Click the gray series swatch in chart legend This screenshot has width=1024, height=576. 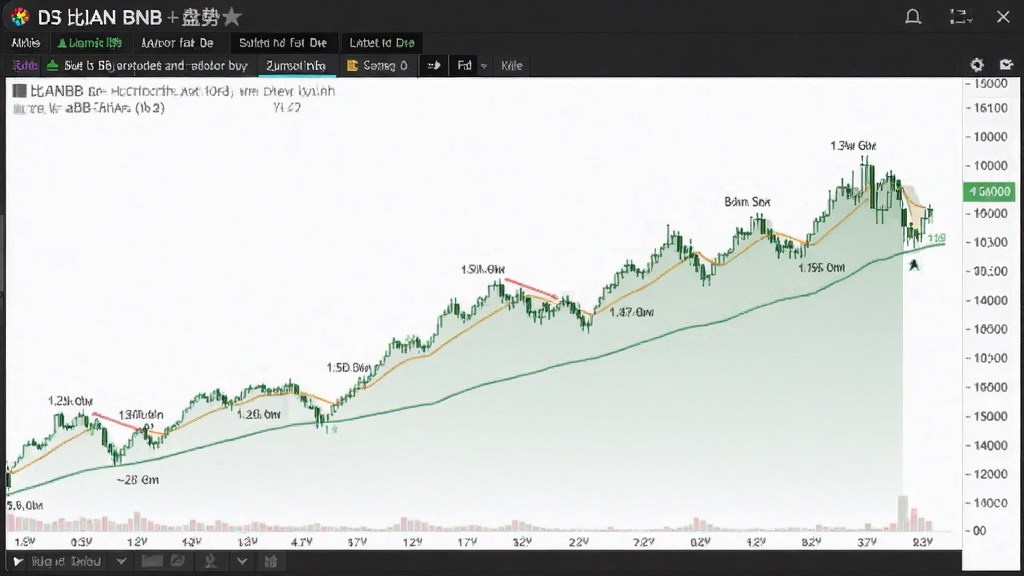click(20, 91)
